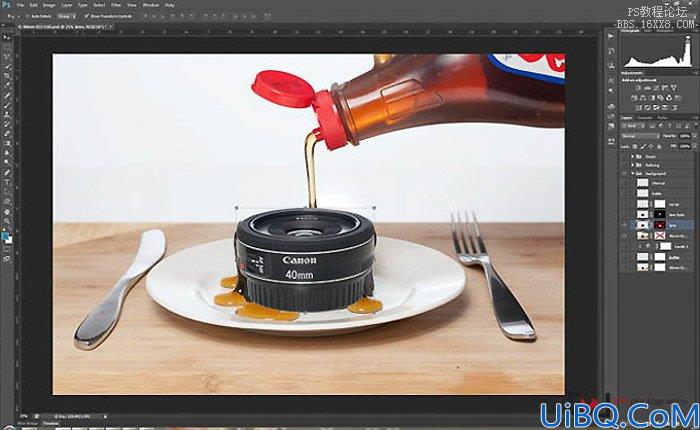Add a Black & White adjustment layer
This screenshot has width=700, height=430.
[652, 98]
